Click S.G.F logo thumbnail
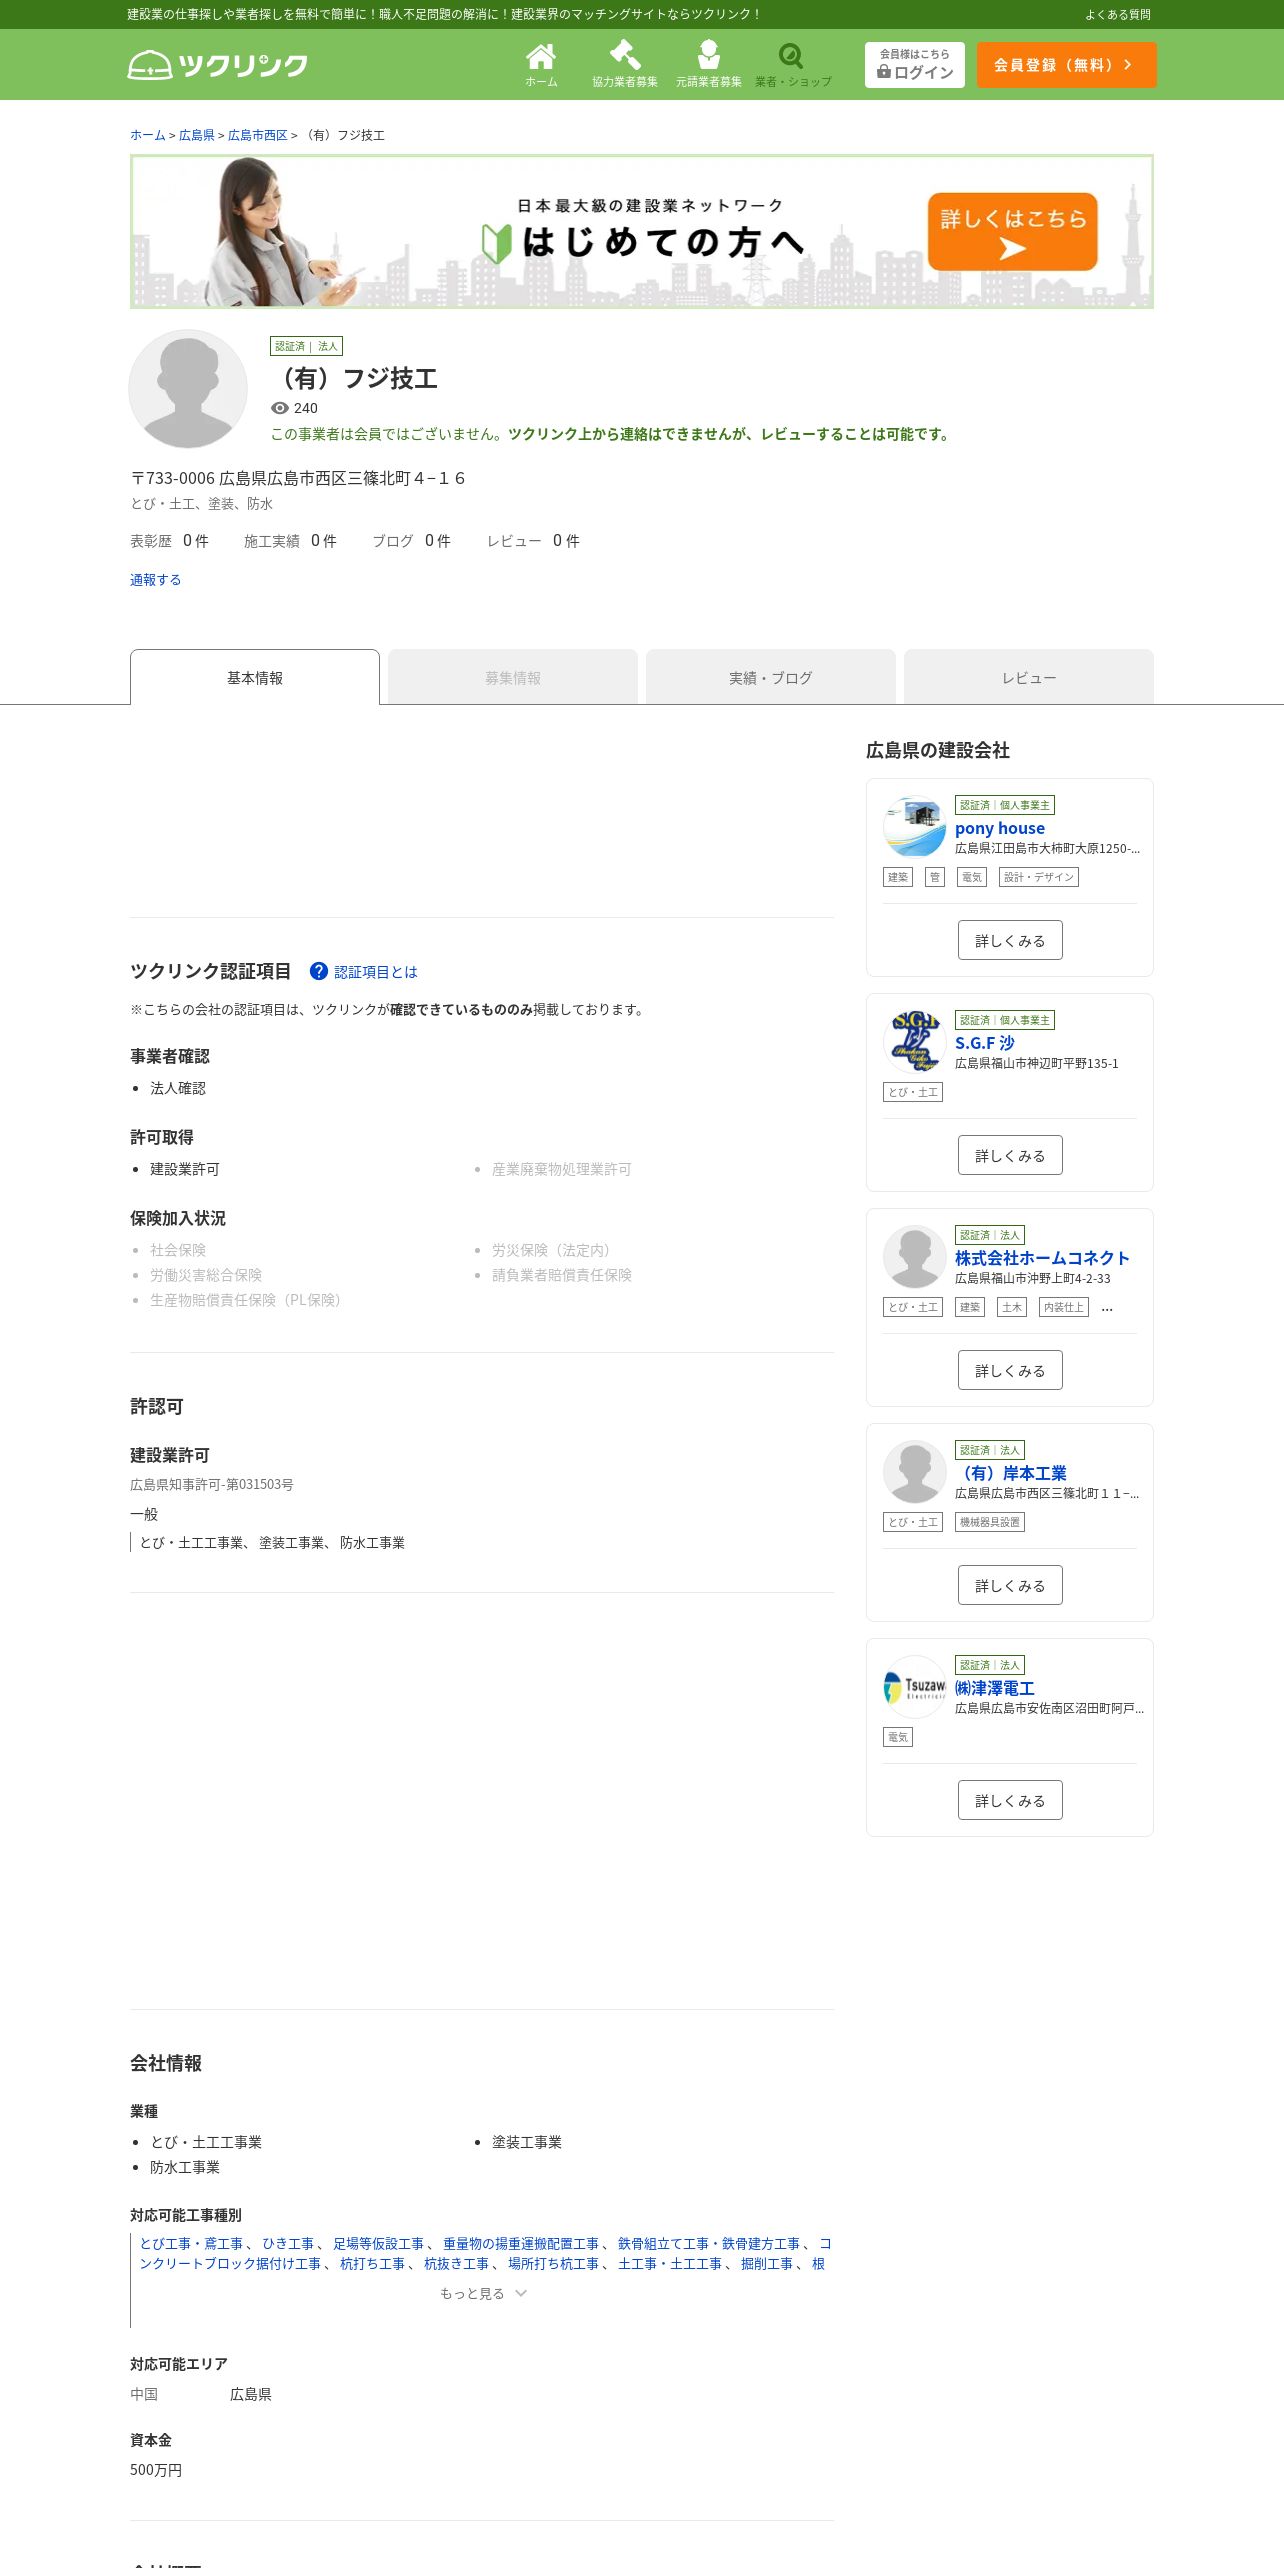 click(x=915, y=1041)
